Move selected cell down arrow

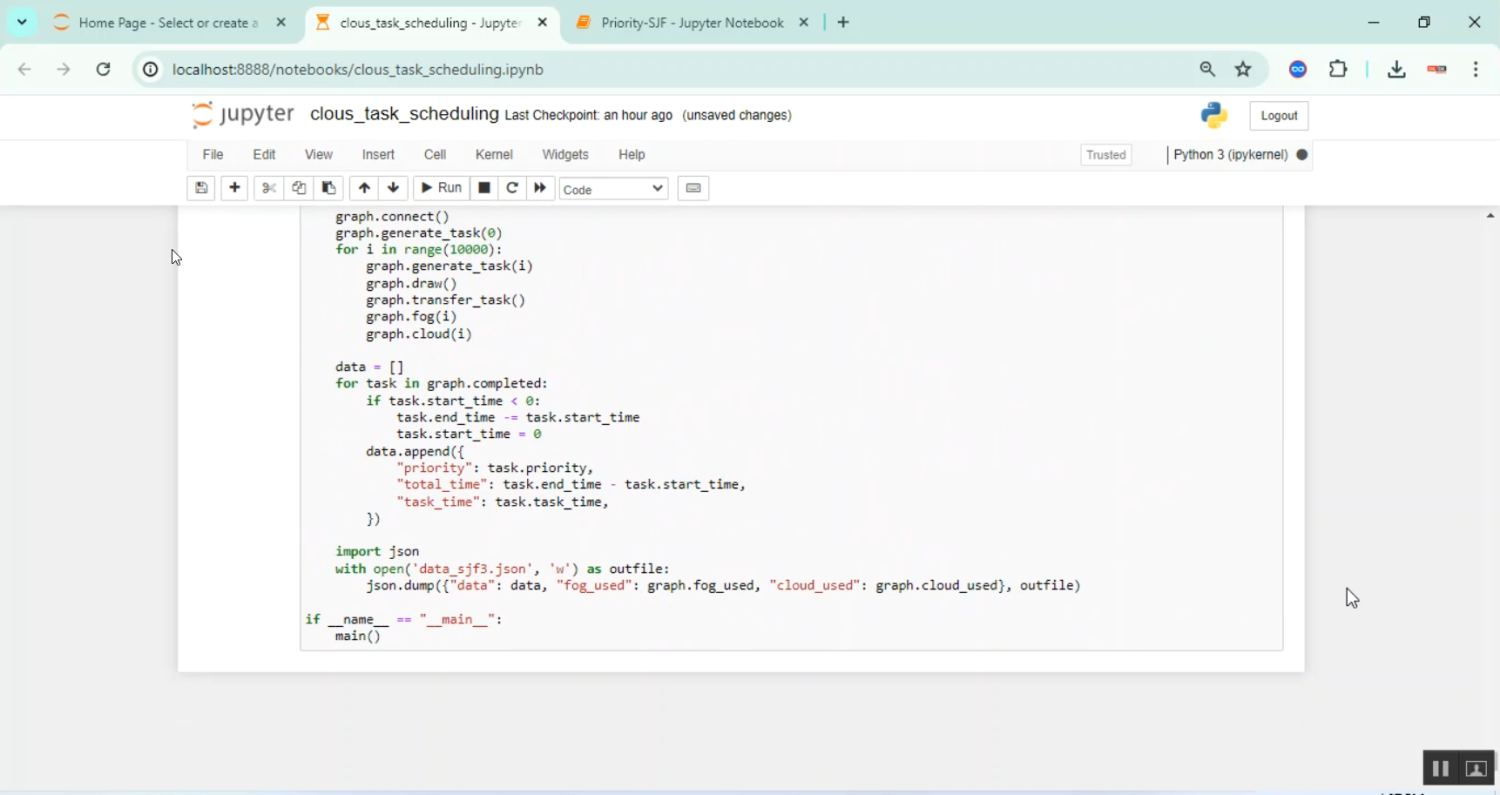click(x=393, y=188)
